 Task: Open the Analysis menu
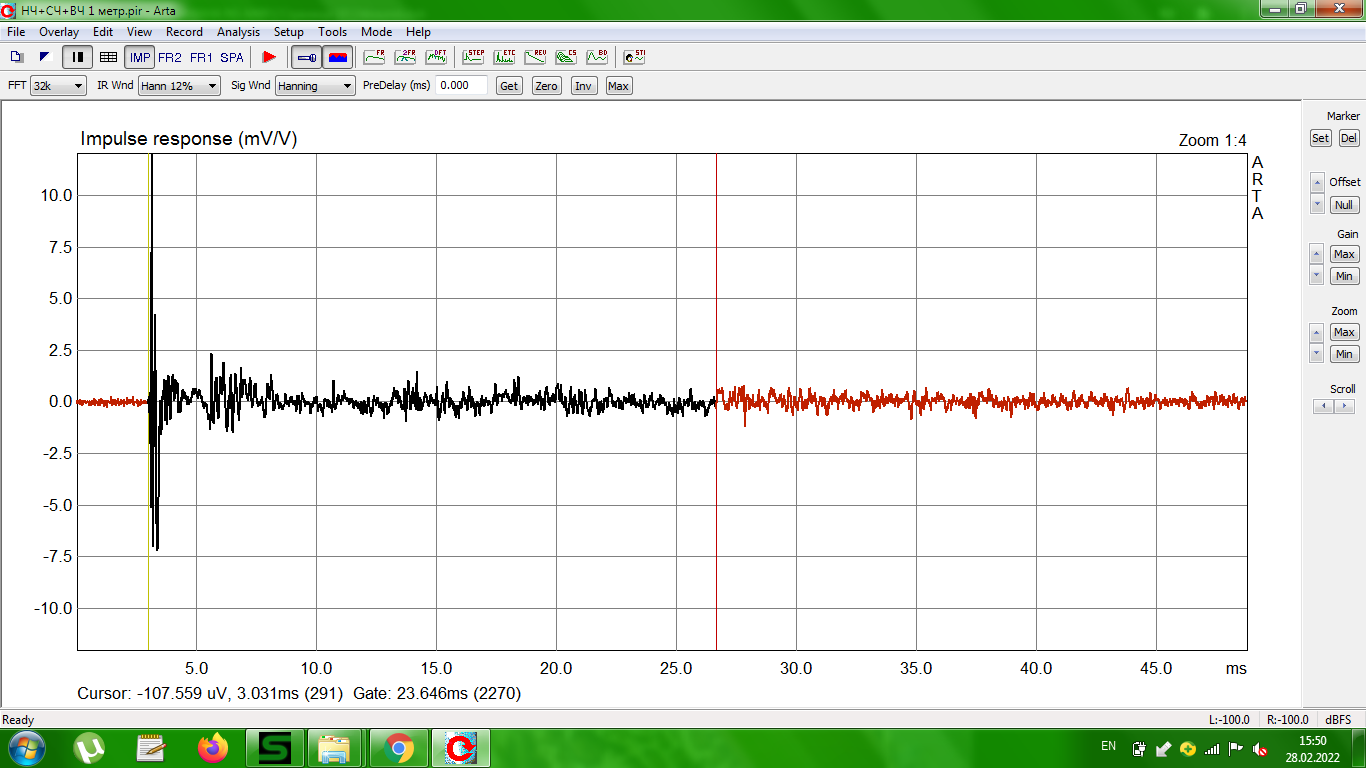238,32
